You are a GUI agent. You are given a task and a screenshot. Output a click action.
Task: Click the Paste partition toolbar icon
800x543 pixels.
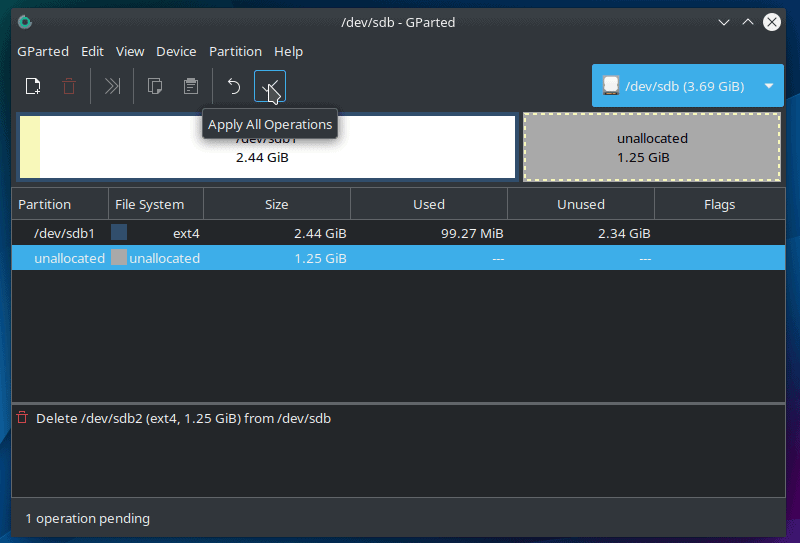tap(190, 86)
